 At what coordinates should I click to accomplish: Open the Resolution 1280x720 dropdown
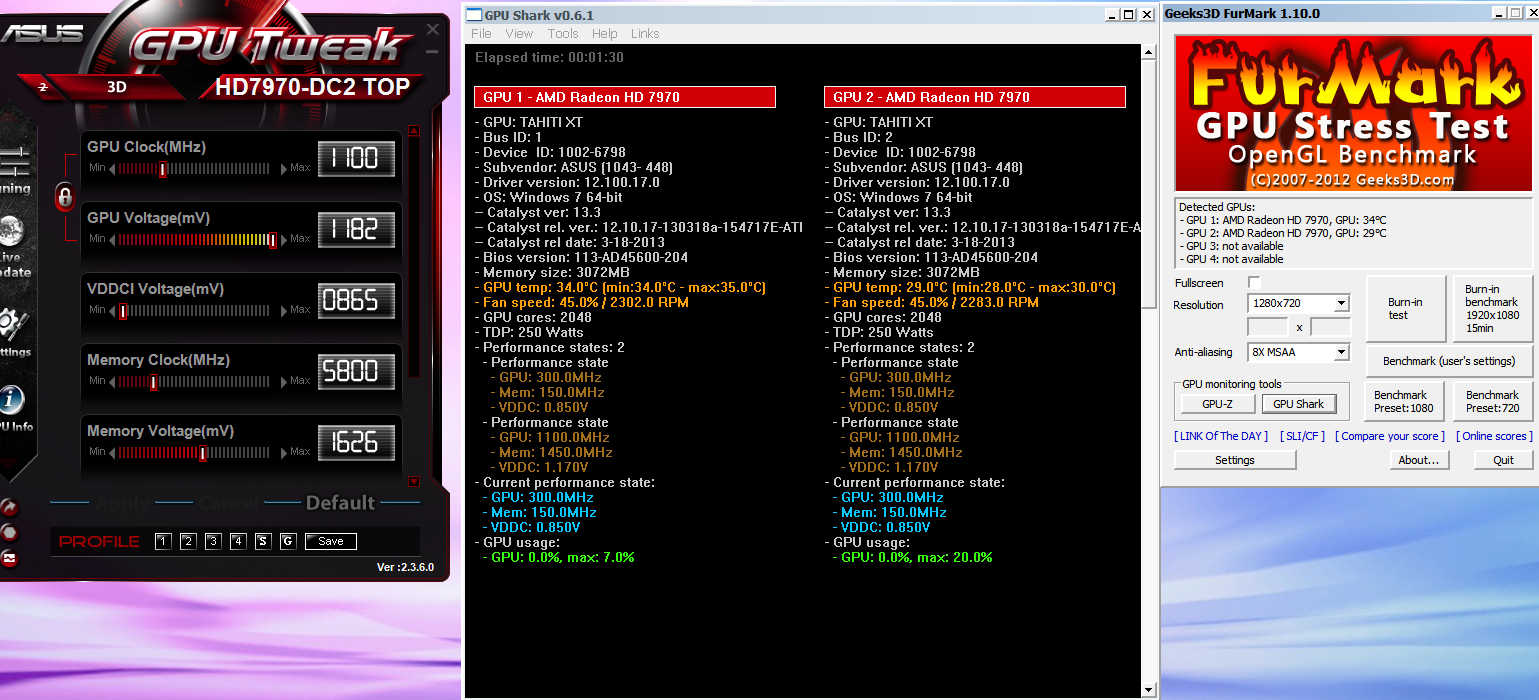click(x=1299, y=303)
